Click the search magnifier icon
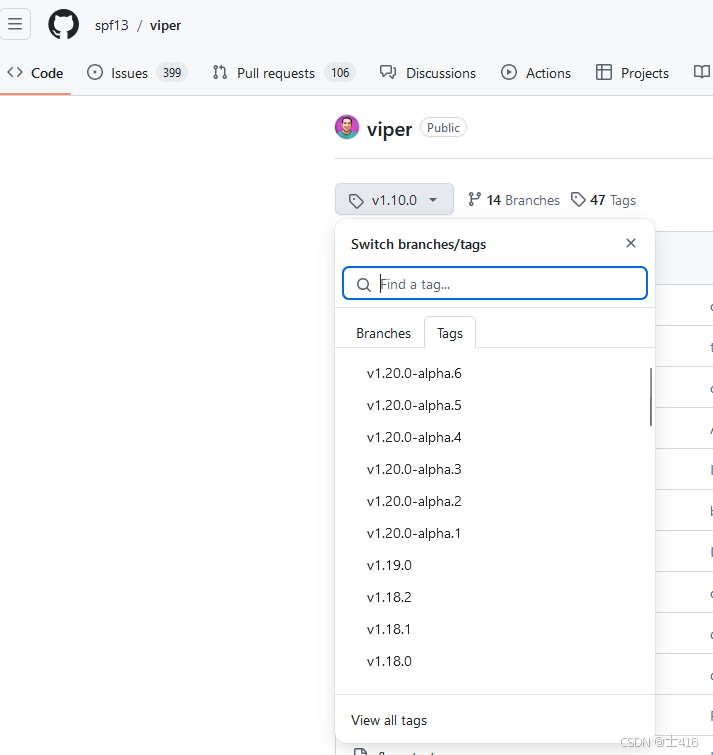713x755 pixels. pyautogui.click(x=364, y=285)
